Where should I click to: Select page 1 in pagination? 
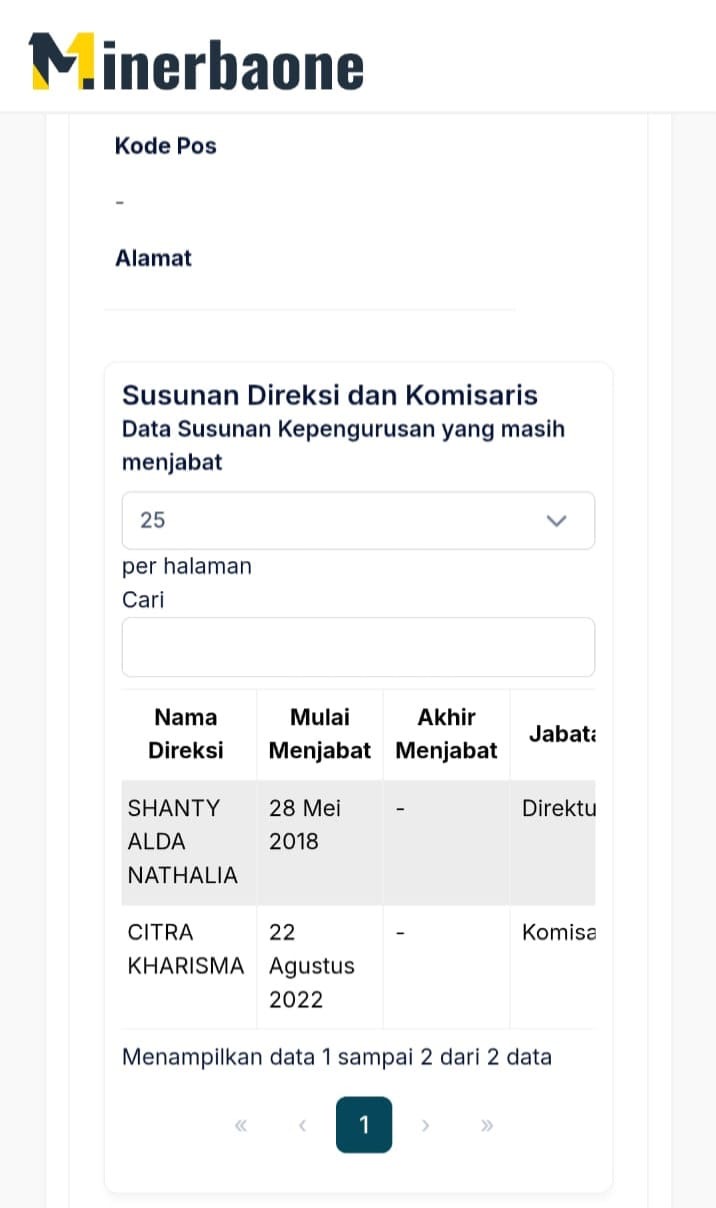[x=364, y=1125]
